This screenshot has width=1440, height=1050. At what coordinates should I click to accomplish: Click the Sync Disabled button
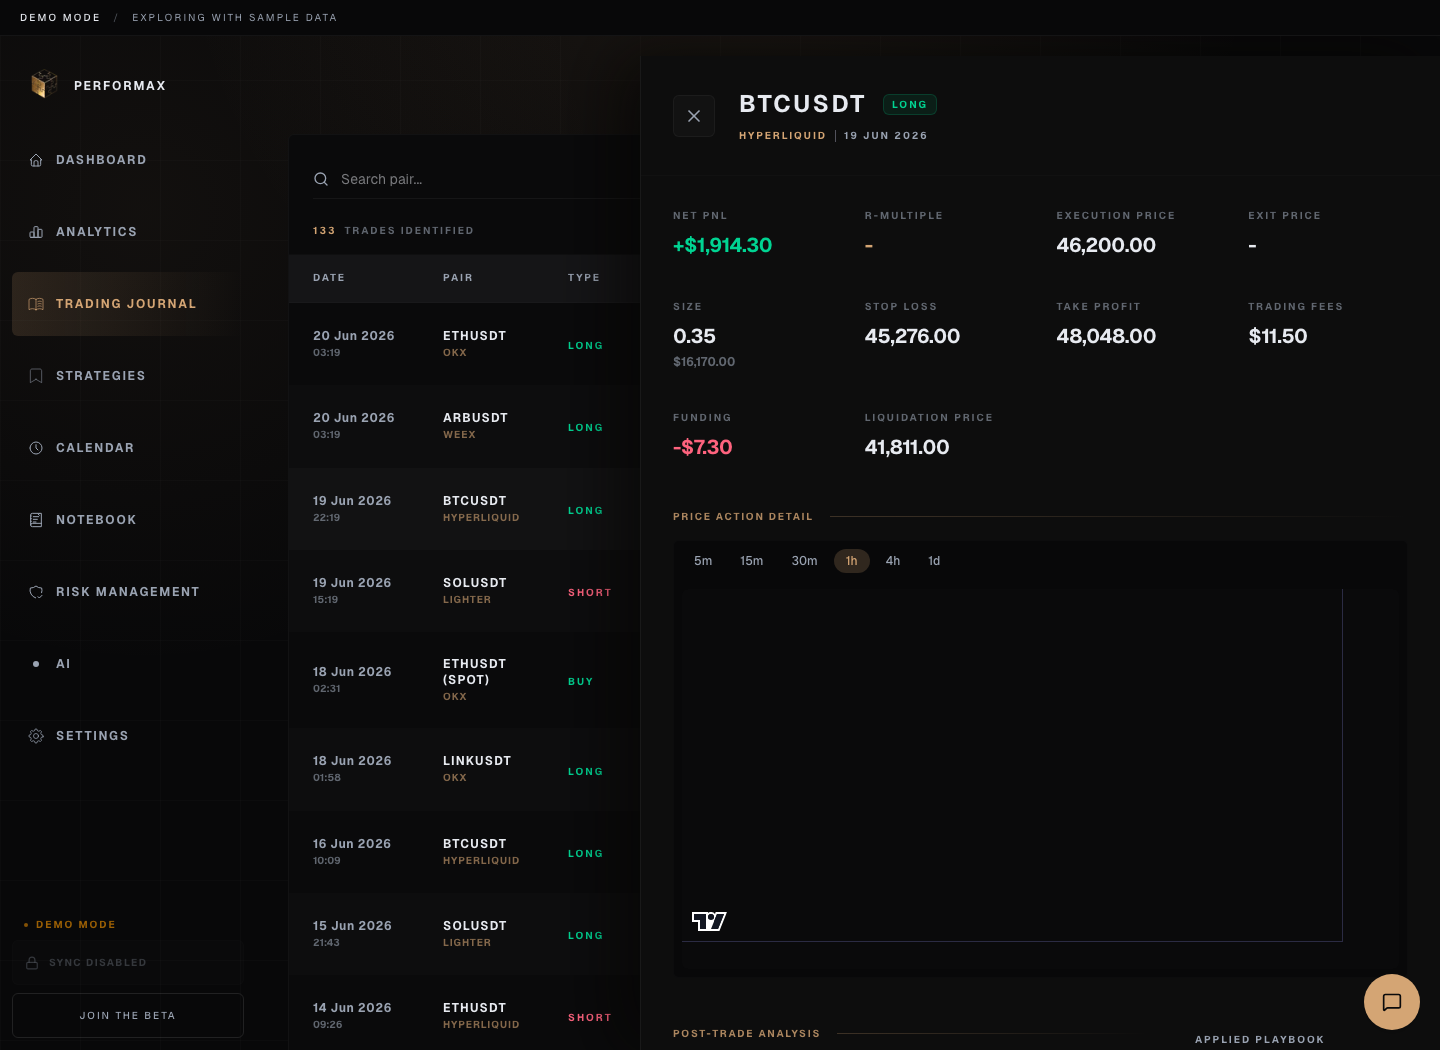coord(128,963)
